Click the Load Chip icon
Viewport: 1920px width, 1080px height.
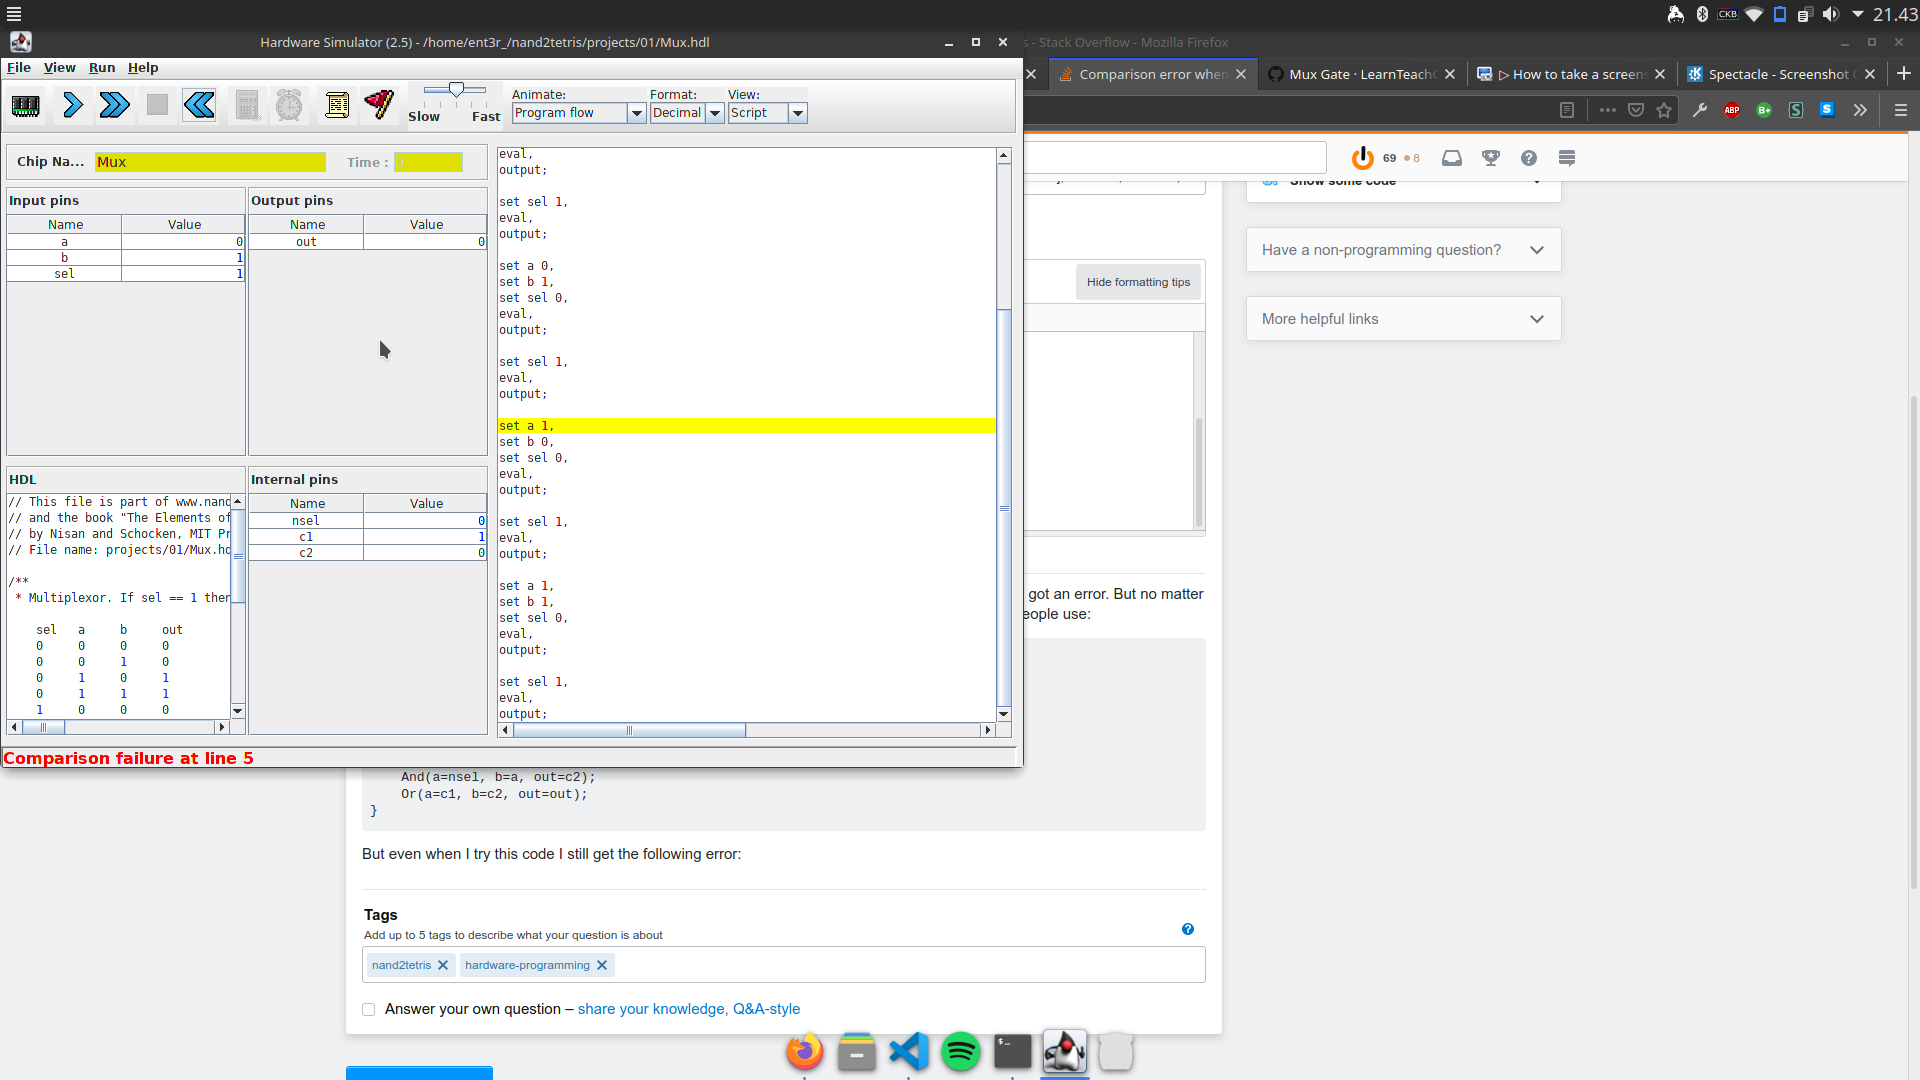[26, 105]
